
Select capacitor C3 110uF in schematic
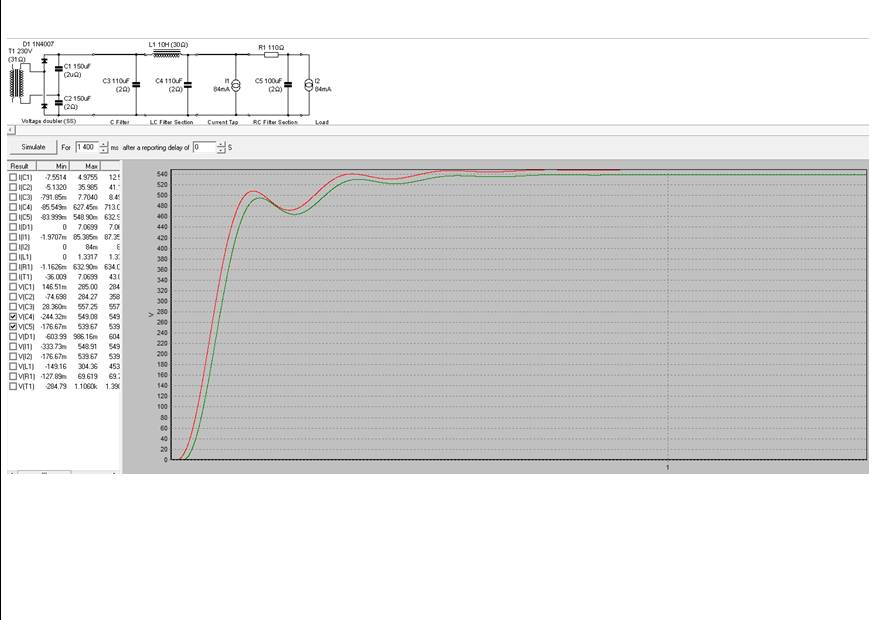(136, 85)
